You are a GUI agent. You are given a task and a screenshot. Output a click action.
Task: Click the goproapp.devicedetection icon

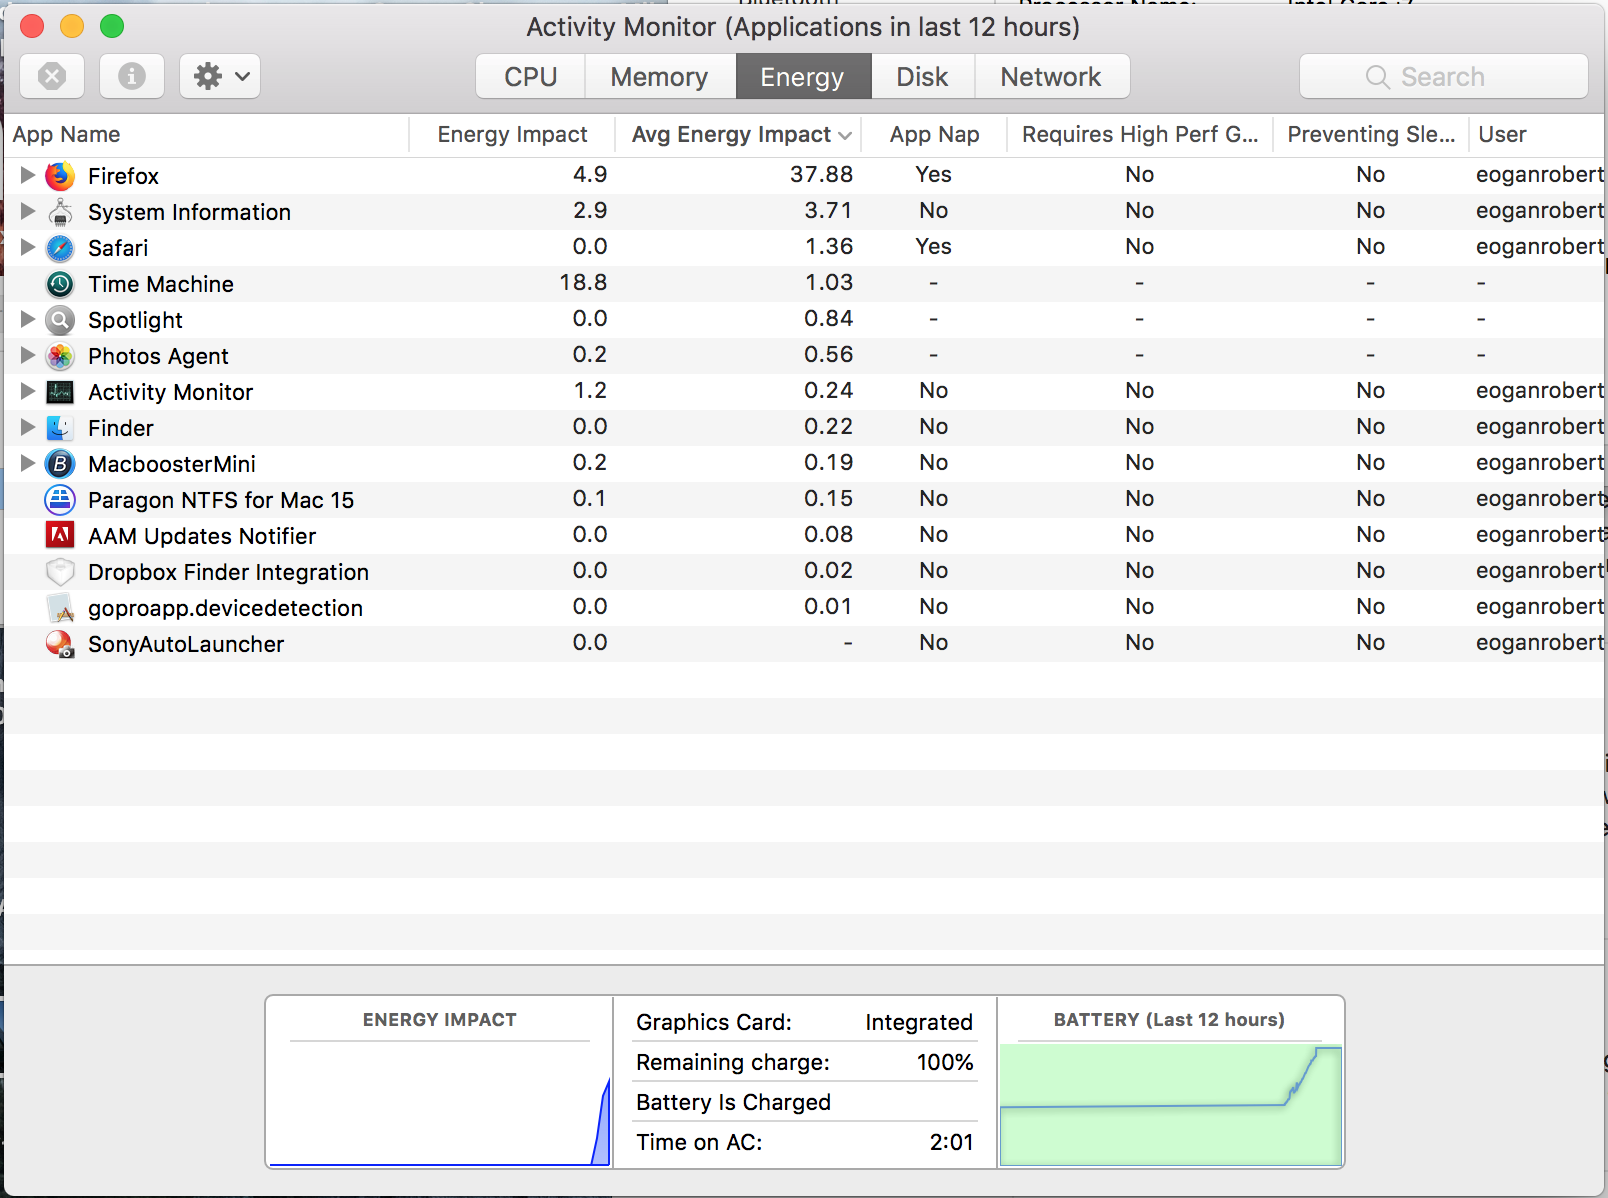point(60,608)
